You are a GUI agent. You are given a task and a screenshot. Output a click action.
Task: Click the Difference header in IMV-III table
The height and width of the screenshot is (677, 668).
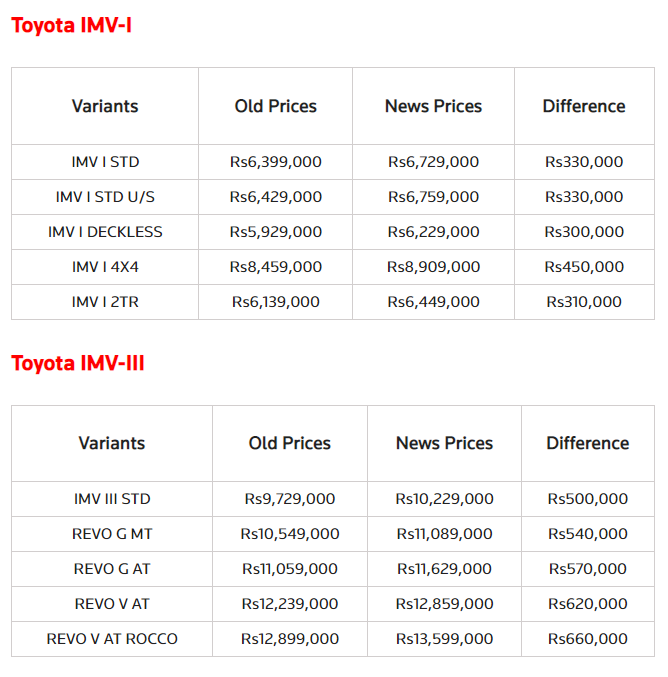tap(588, 443)
